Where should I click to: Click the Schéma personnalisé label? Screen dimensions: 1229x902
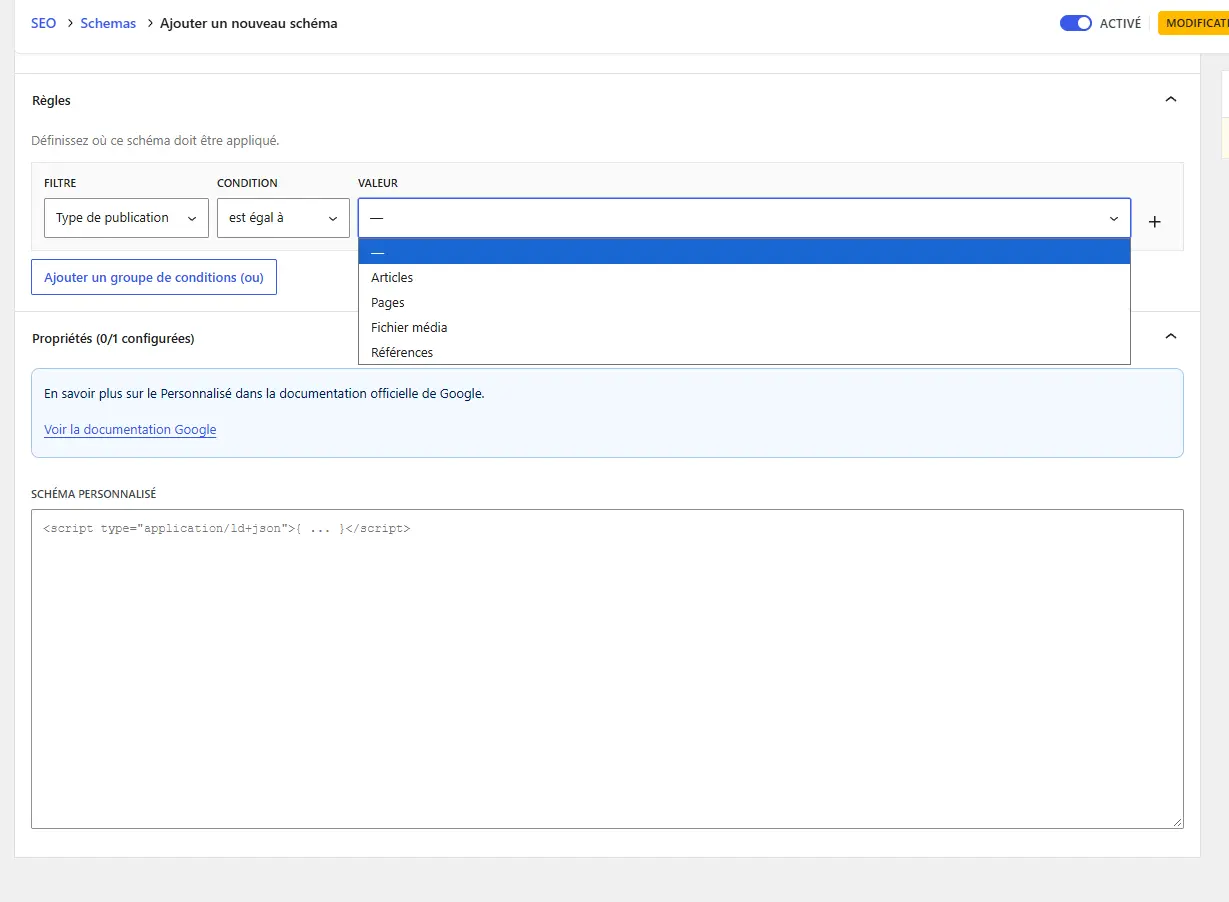(x=94, y=494)
